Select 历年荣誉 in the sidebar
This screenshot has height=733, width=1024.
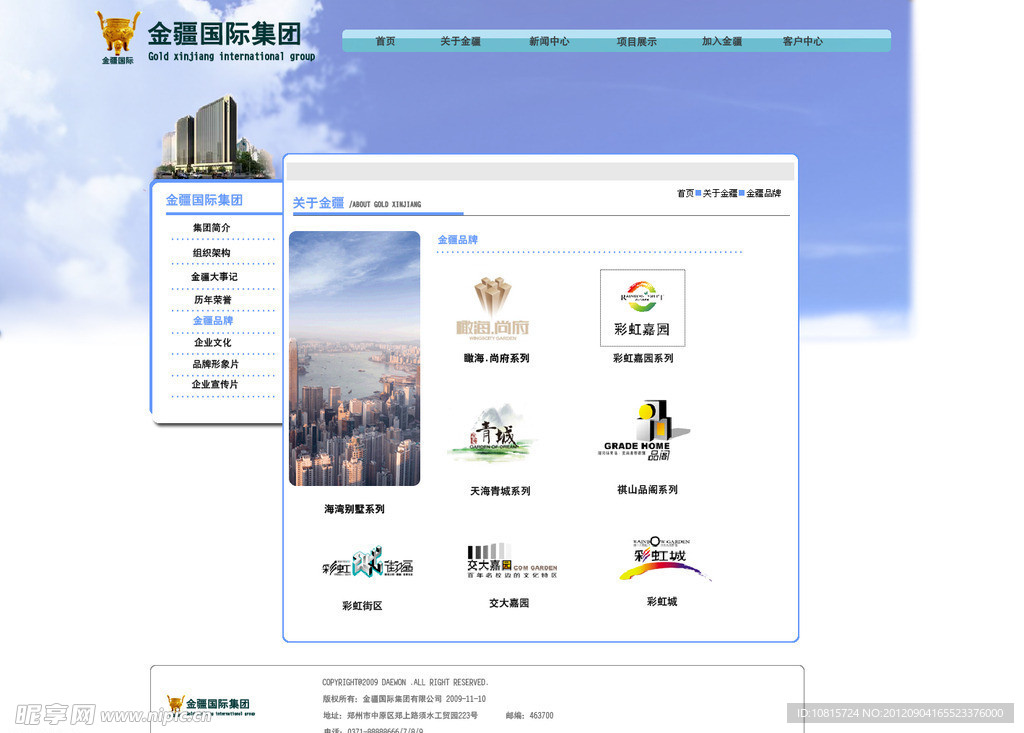tap(213, 300)
